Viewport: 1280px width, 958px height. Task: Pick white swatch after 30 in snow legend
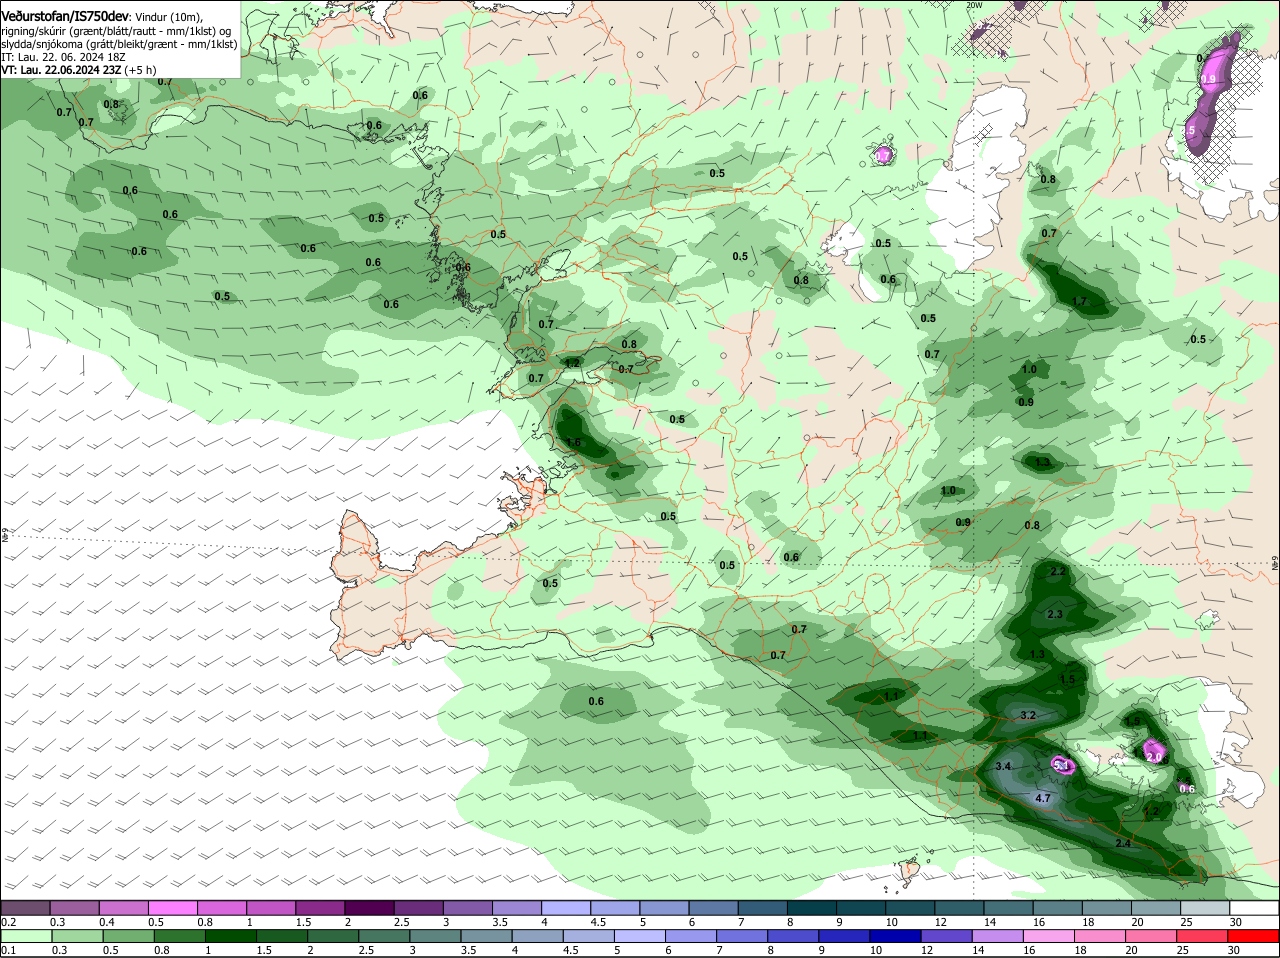[x=1254, y=908]
